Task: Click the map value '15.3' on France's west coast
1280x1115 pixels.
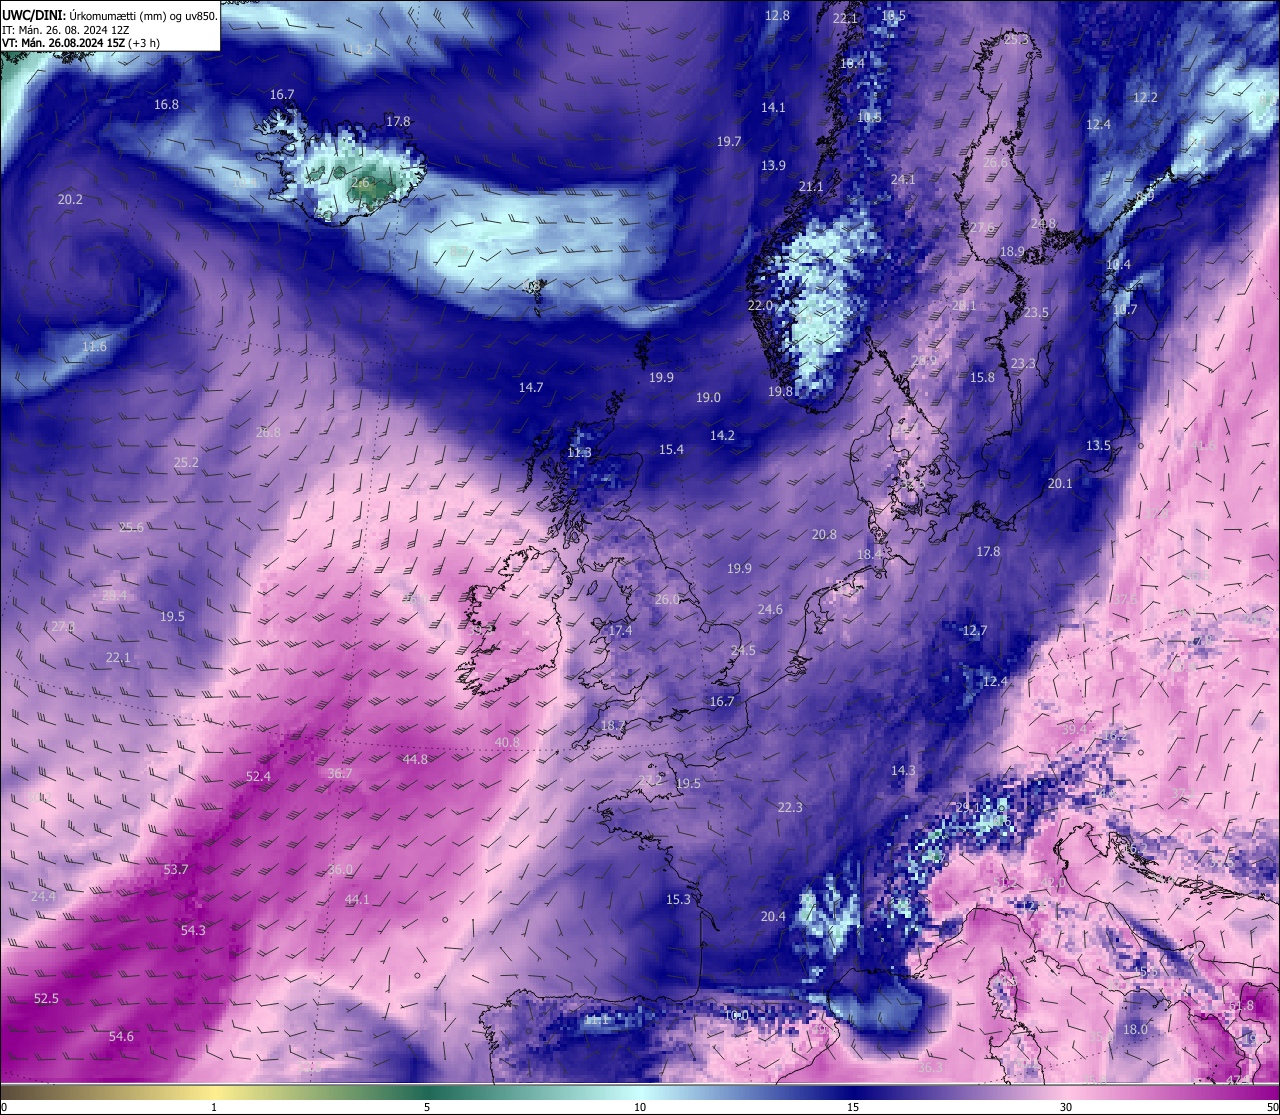Action: tap(678, 900)
